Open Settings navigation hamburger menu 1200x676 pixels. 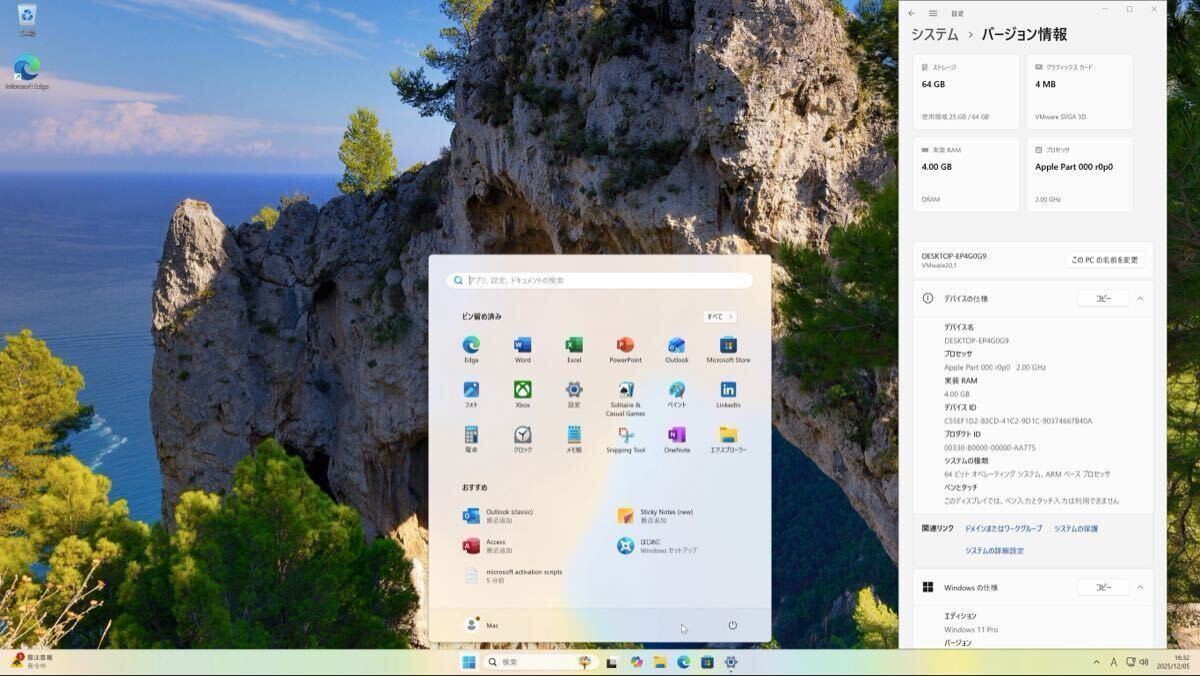point(933,13)
